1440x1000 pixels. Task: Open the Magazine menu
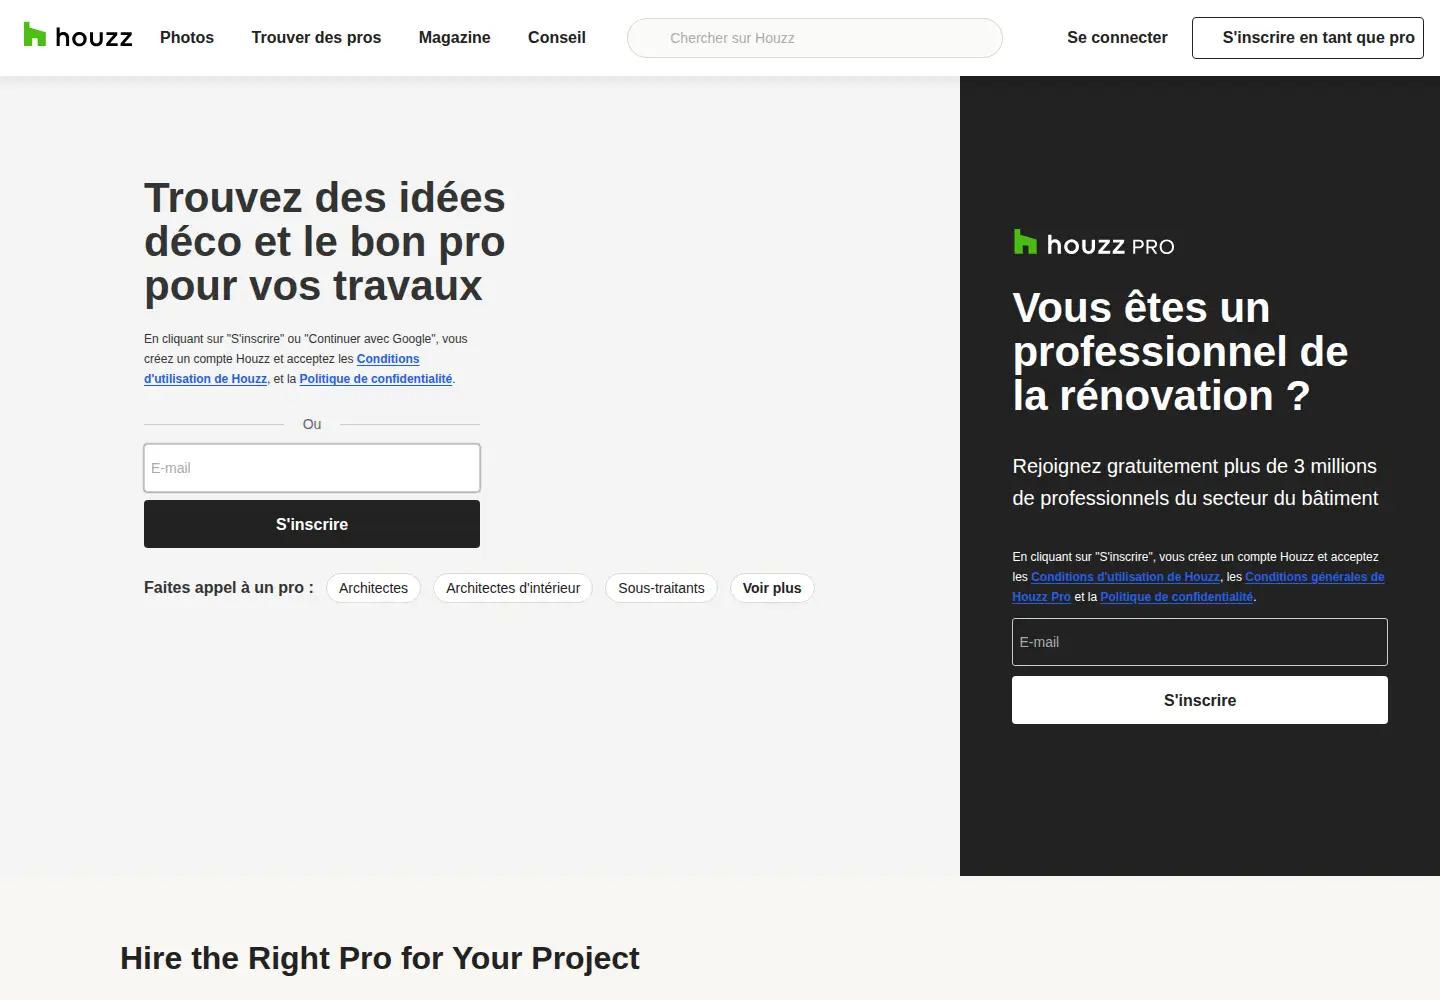tap(454, 37)
